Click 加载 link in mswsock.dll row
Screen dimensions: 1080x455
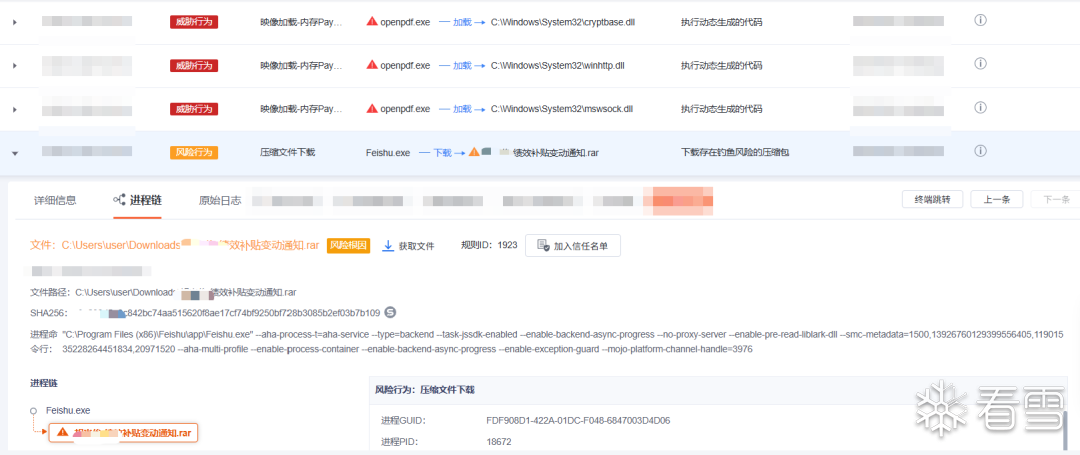[461, 109]
